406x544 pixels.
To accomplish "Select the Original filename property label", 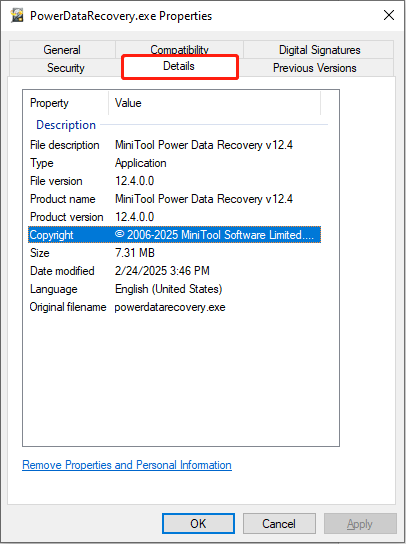I will 68,307.
